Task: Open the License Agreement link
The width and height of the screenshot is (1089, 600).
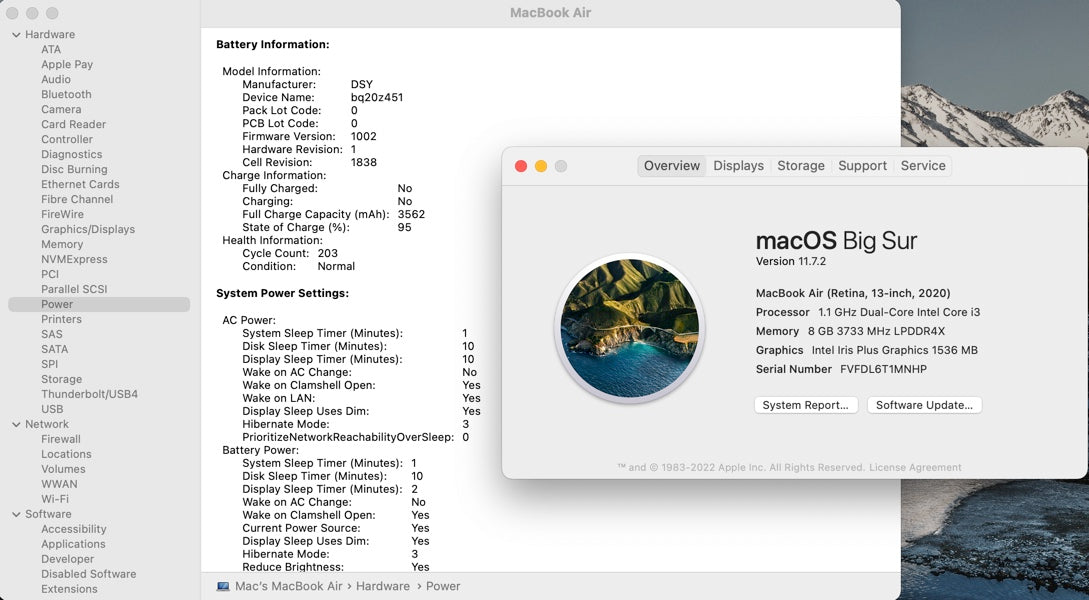Action: tap(915, 467)
